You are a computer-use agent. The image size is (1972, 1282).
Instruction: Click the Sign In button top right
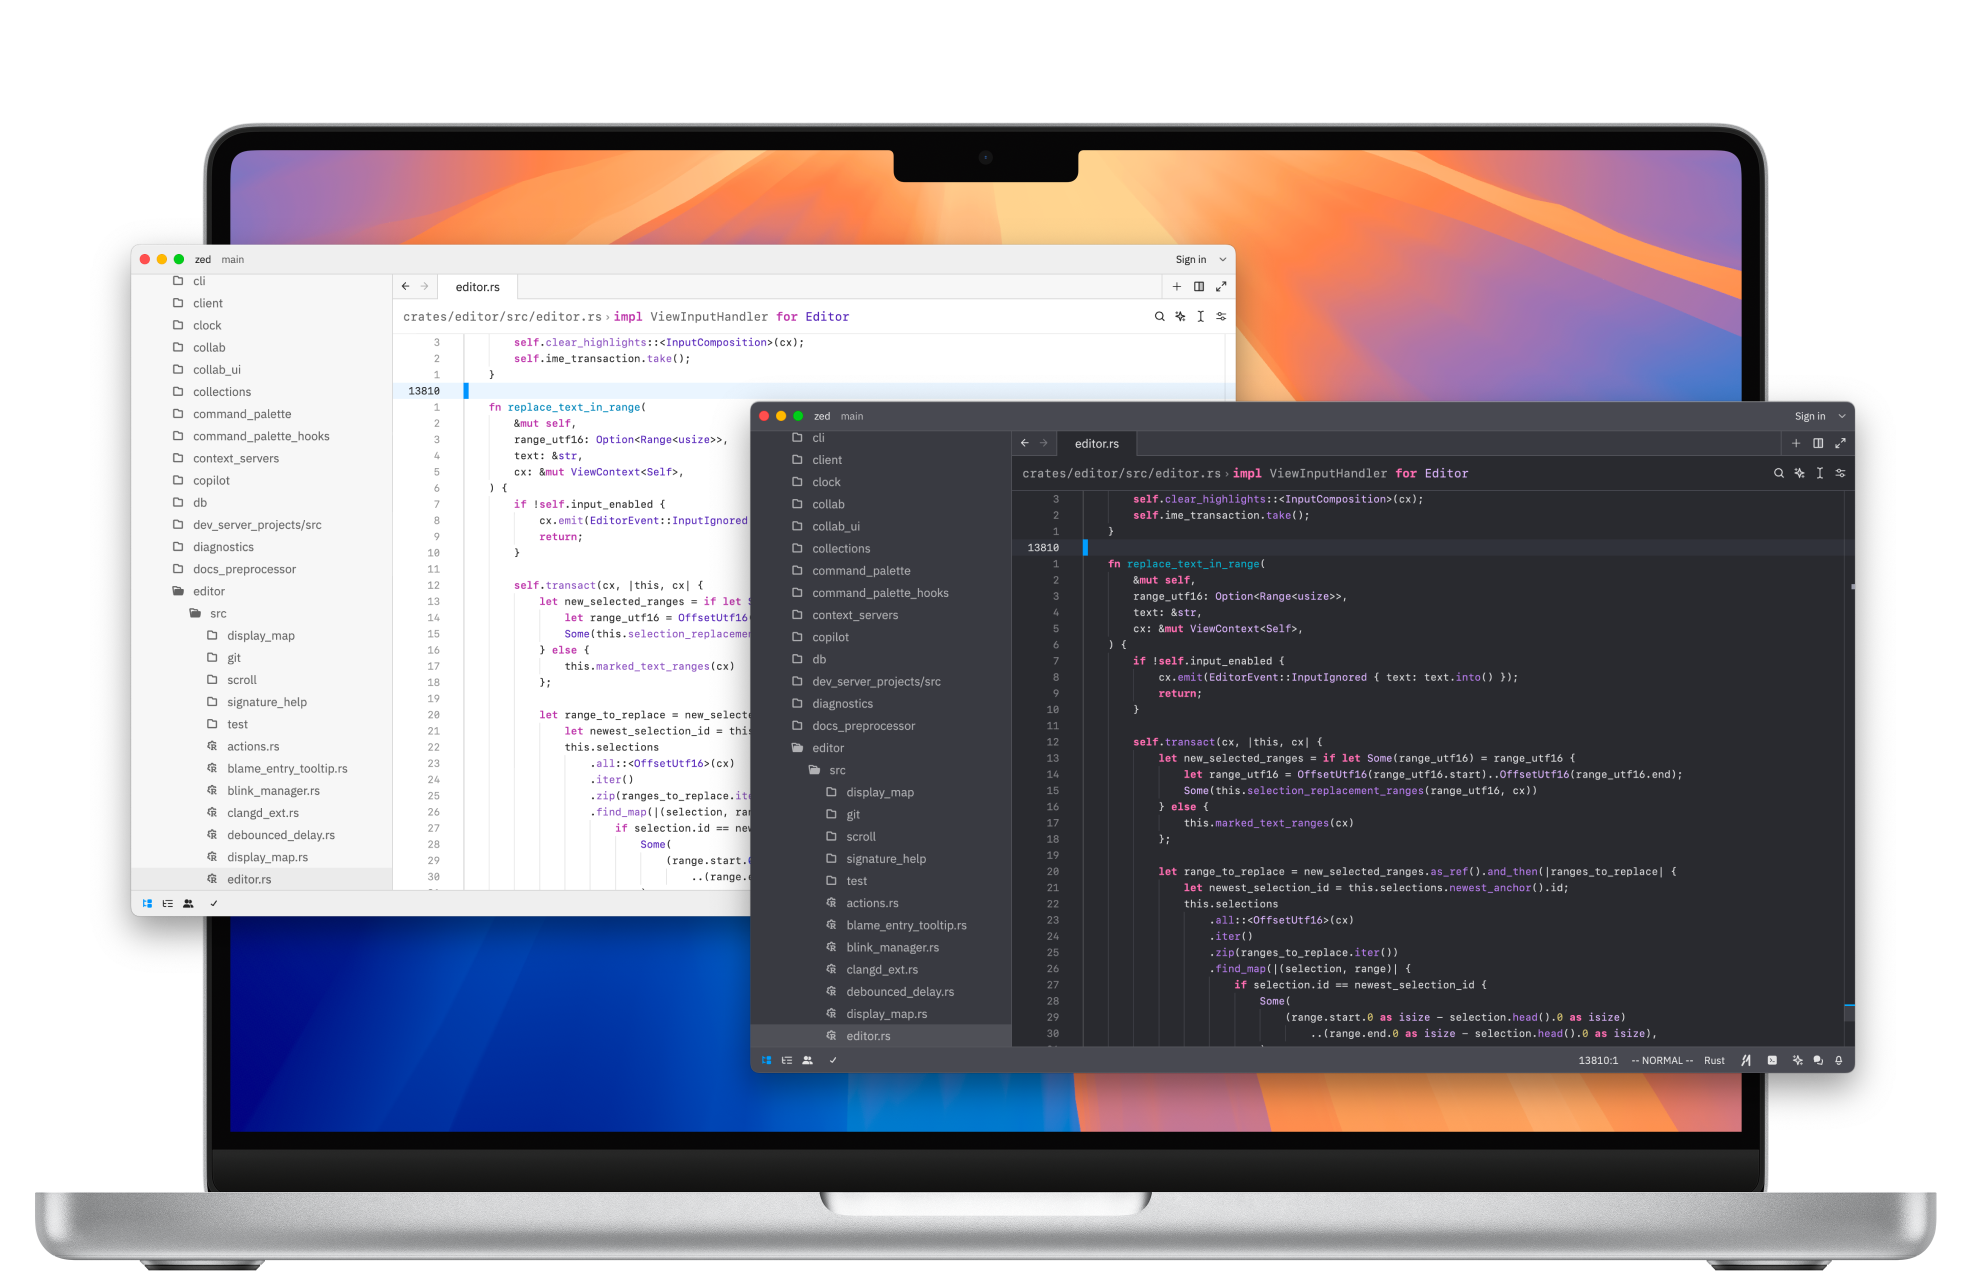(x=1808, y=415)
